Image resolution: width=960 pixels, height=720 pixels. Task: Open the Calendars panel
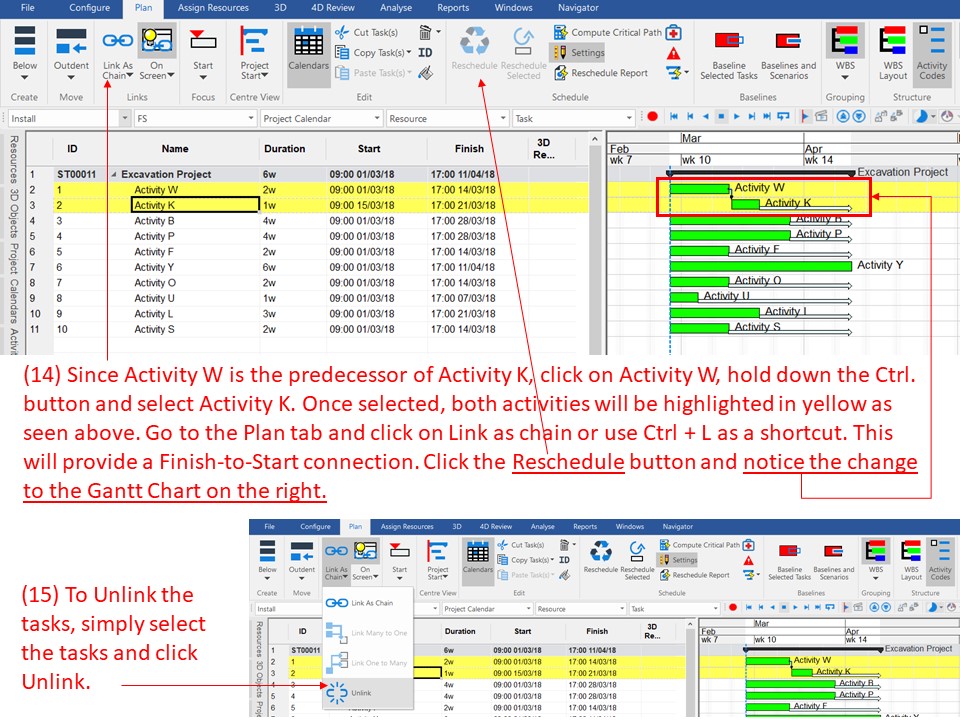coord(308,50)
